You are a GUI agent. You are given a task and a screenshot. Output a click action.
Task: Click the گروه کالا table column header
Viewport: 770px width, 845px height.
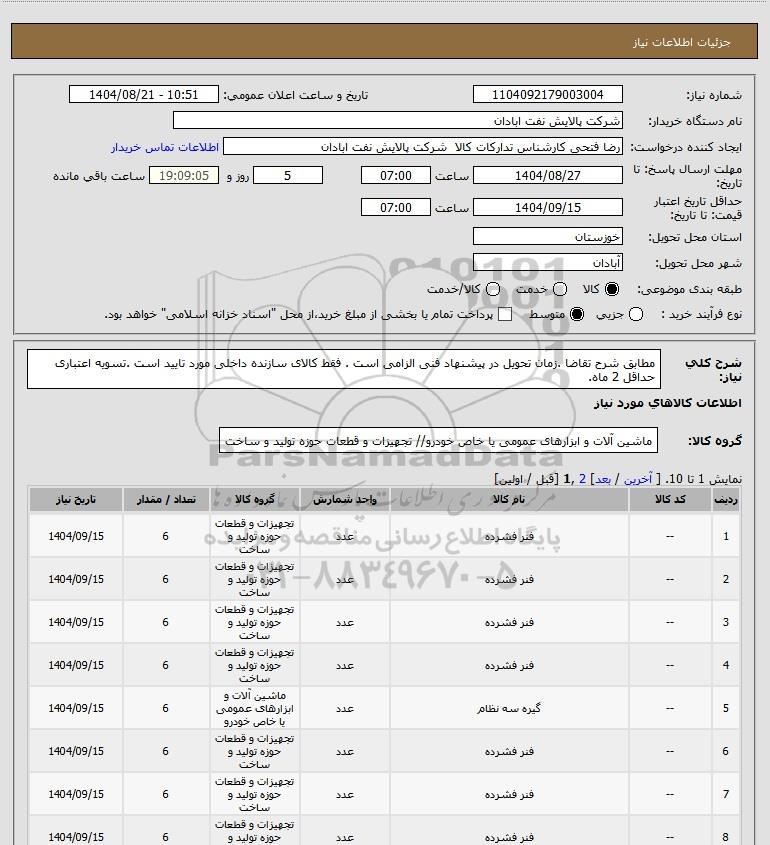click(x=254, y=500)
